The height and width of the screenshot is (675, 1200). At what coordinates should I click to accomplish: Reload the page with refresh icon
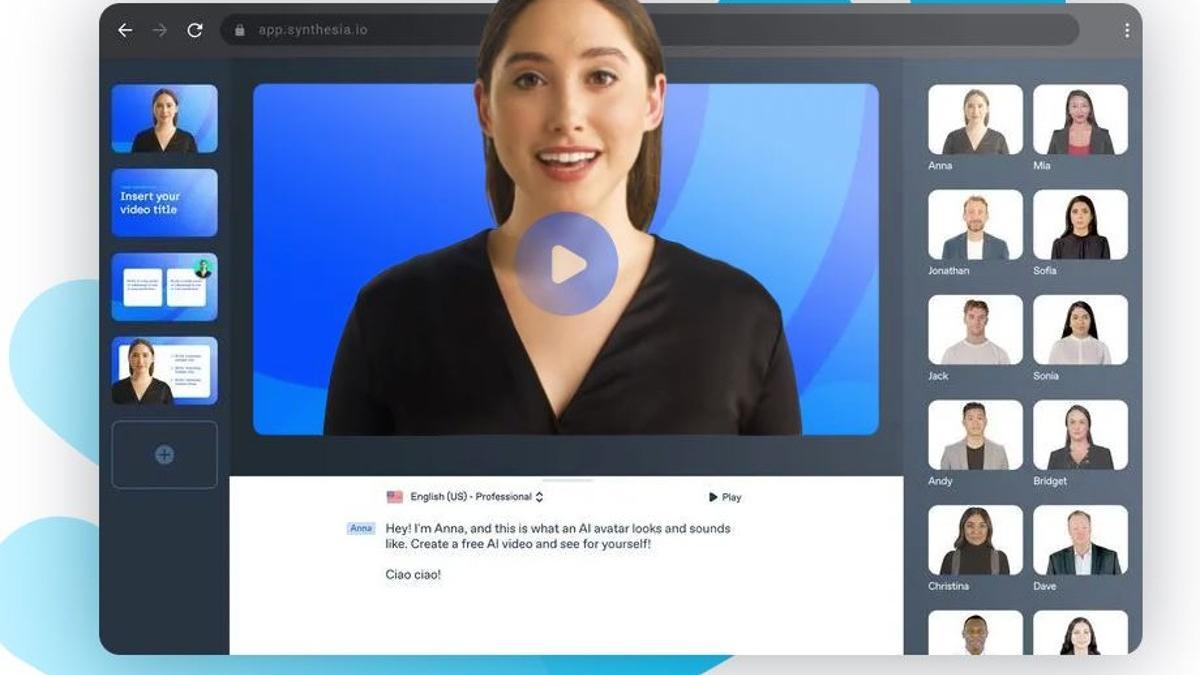(x=195, y=30)
